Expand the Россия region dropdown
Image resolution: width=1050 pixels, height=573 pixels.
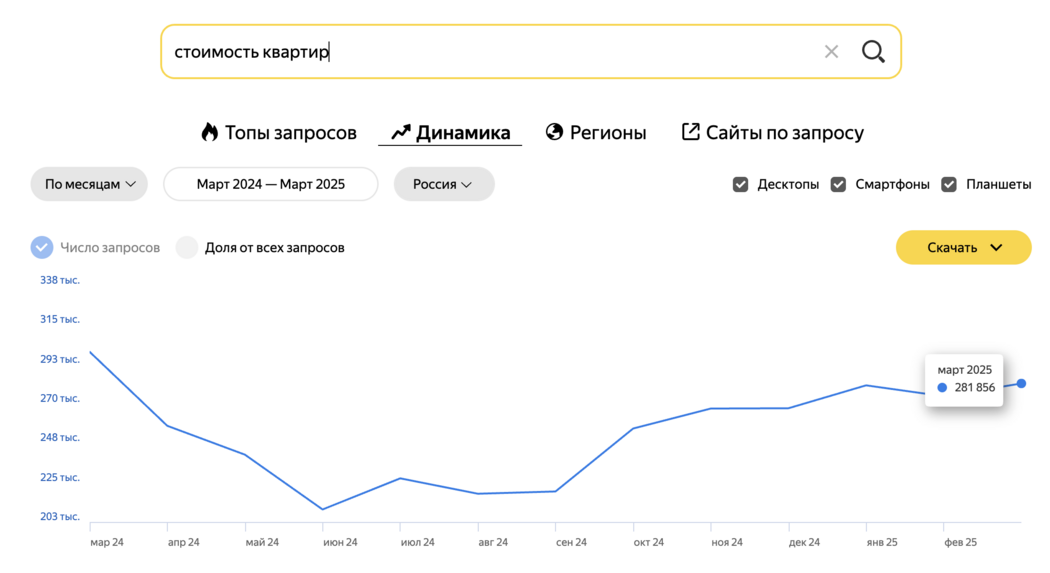coord(444,184)
